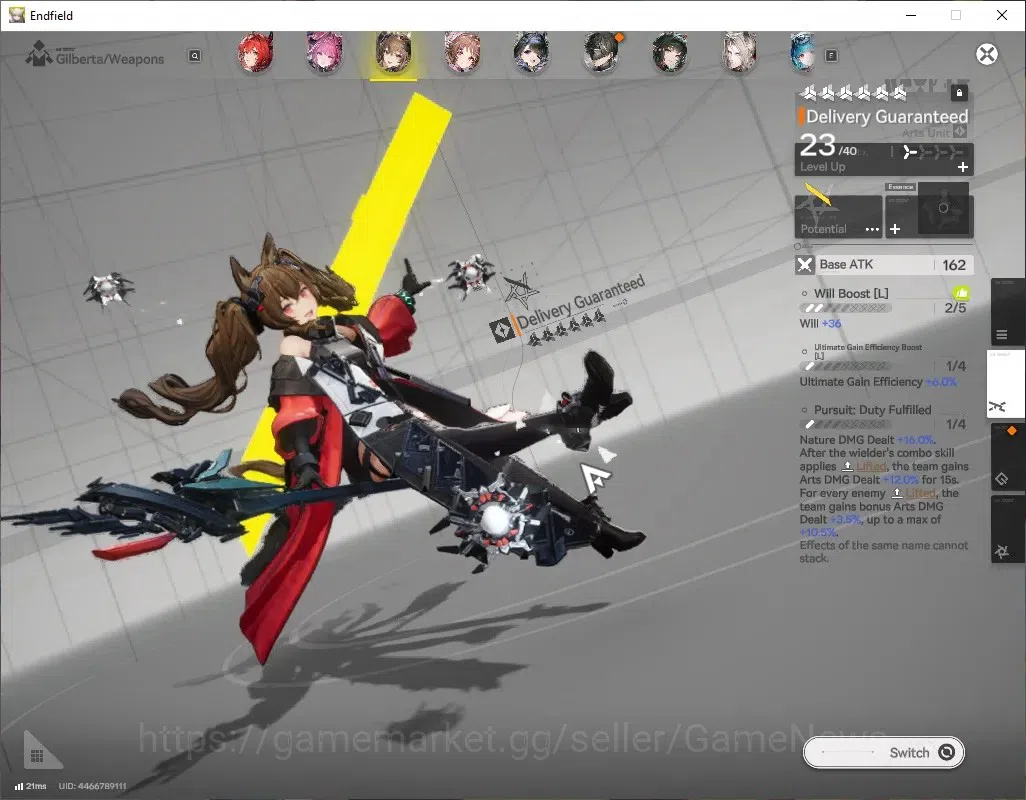Open the side tab with list-lines icon

1007,314
